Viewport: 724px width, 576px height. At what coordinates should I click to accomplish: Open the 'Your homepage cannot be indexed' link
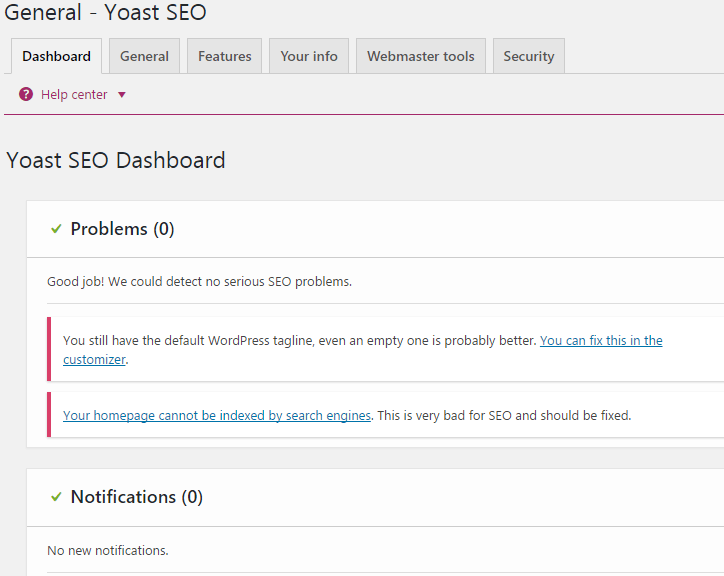click(x=216, y=416)
